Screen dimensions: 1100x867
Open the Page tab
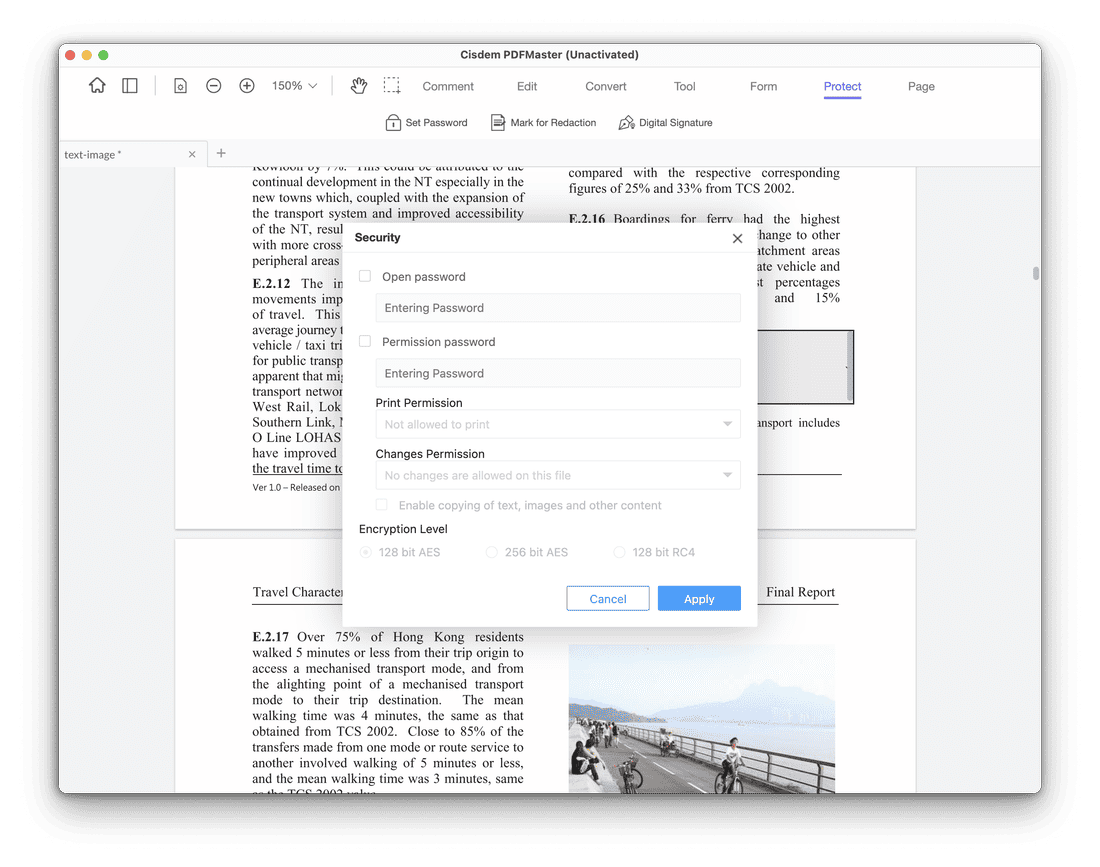921,86
